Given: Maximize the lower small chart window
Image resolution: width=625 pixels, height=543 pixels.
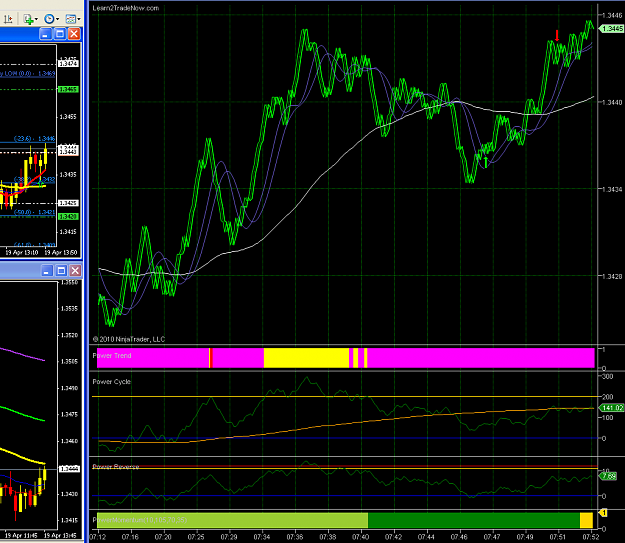Looking at the screenshot, I should [x=61, y=271].
